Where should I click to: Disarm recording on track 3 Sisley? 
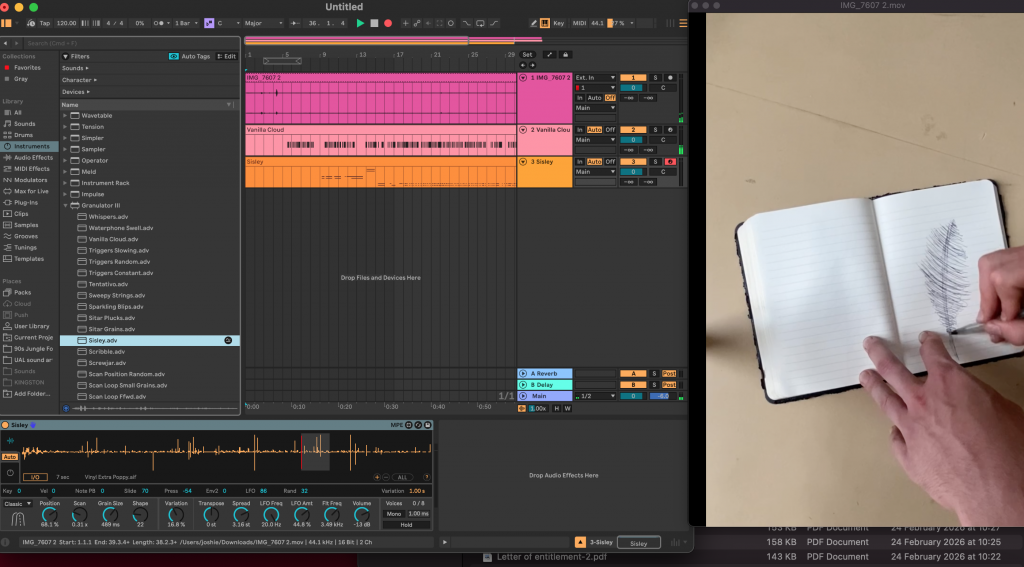point(670,162)
